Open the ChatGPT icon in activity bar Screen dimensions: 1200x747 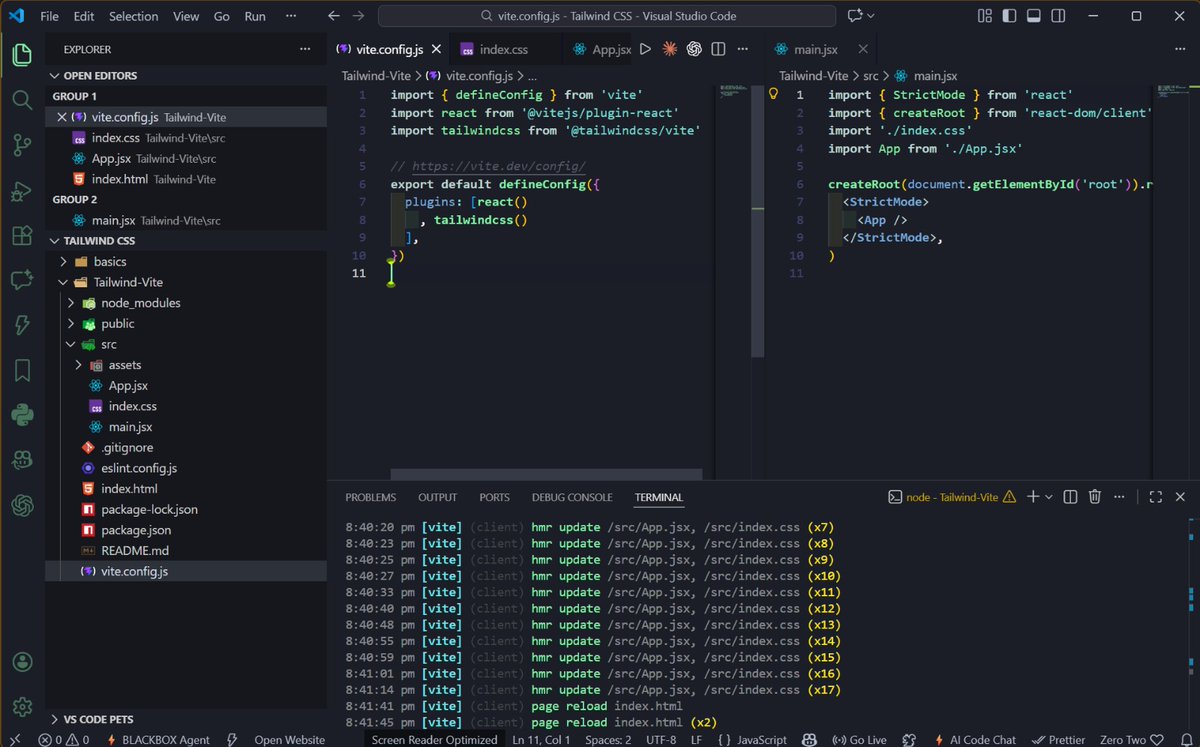(22, 506)
